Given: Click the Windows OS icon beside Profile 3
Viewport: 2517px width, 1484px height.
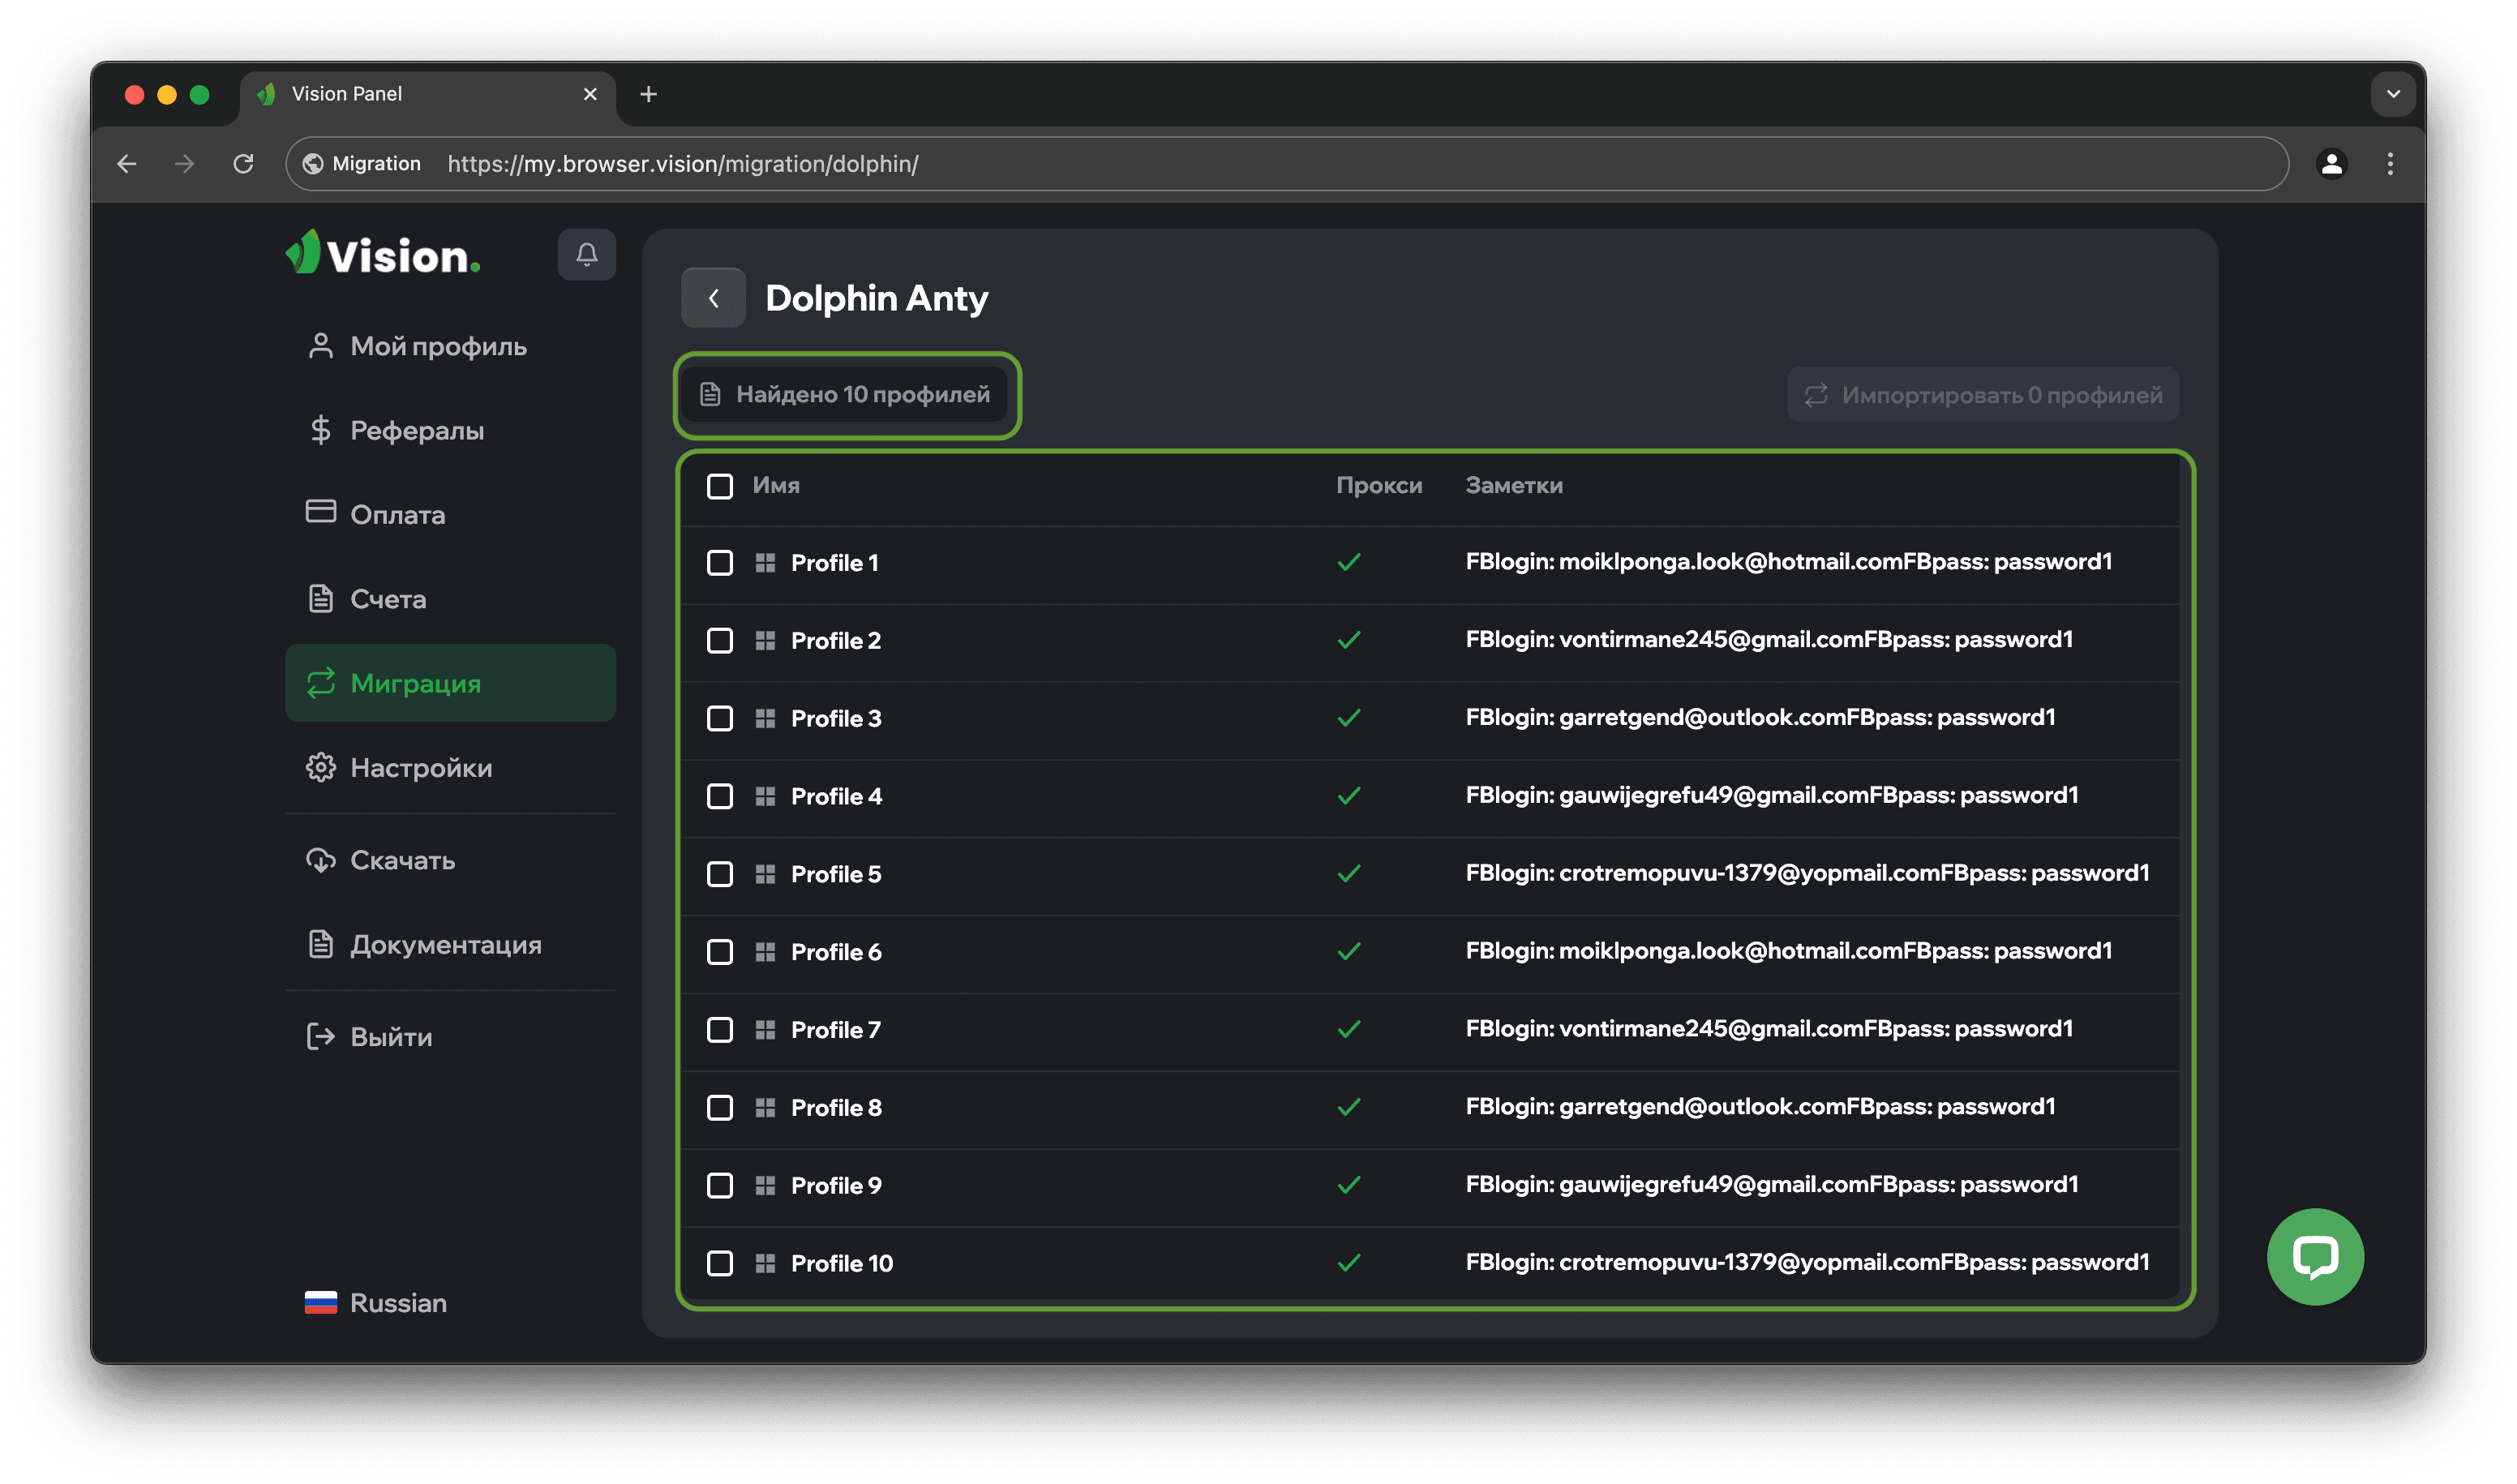Looking at the screenshot, I should tap(765, 718).
